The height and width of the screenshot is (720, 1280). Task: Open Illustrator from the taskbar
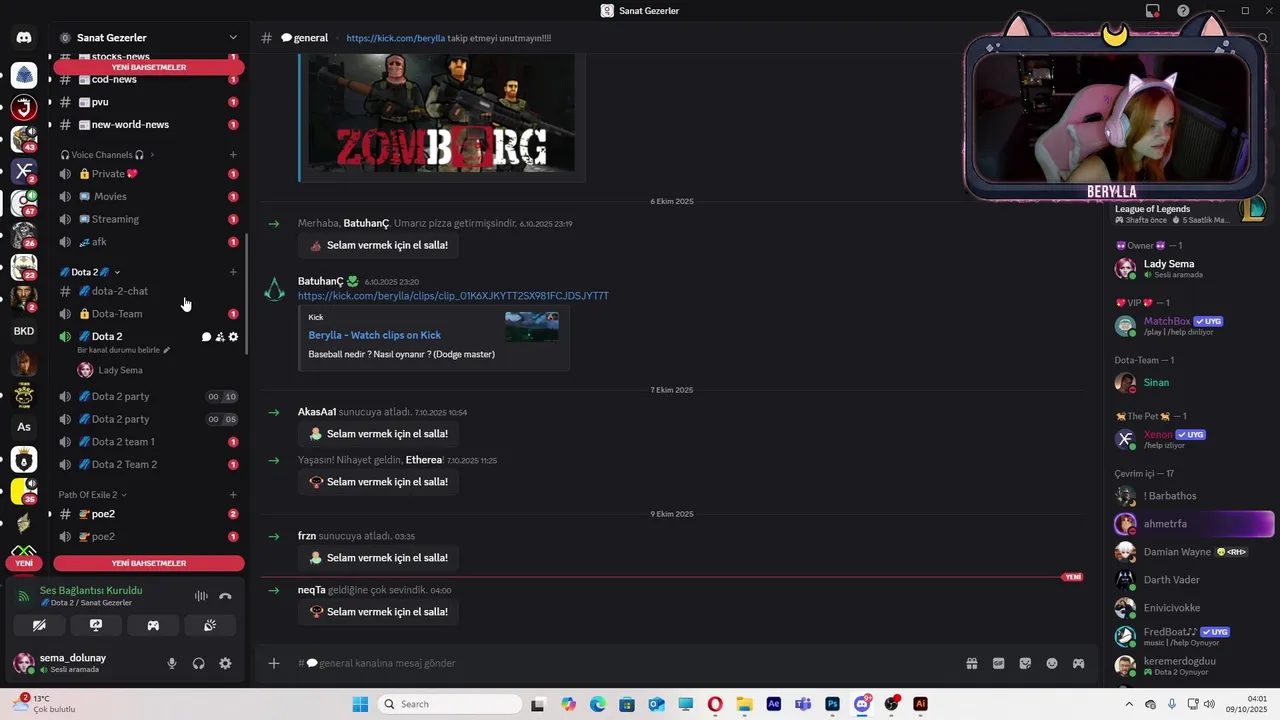[x=920, y=704]
